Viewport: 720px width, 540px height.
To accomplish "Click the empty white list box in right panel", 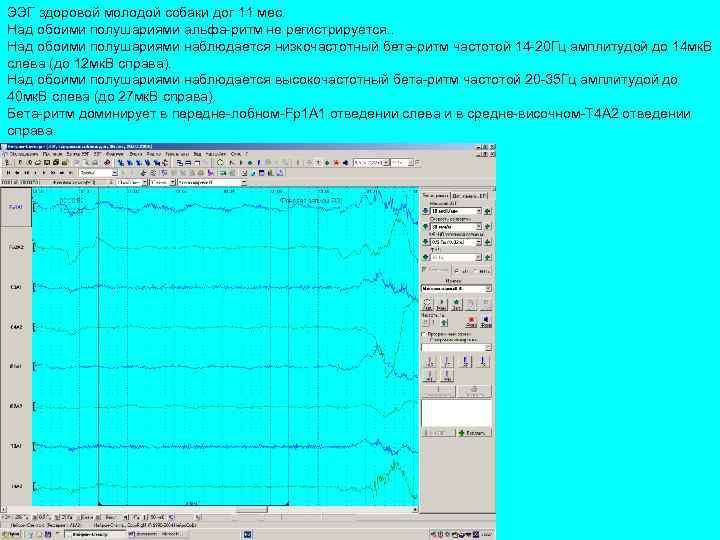I will coord(456,412).
